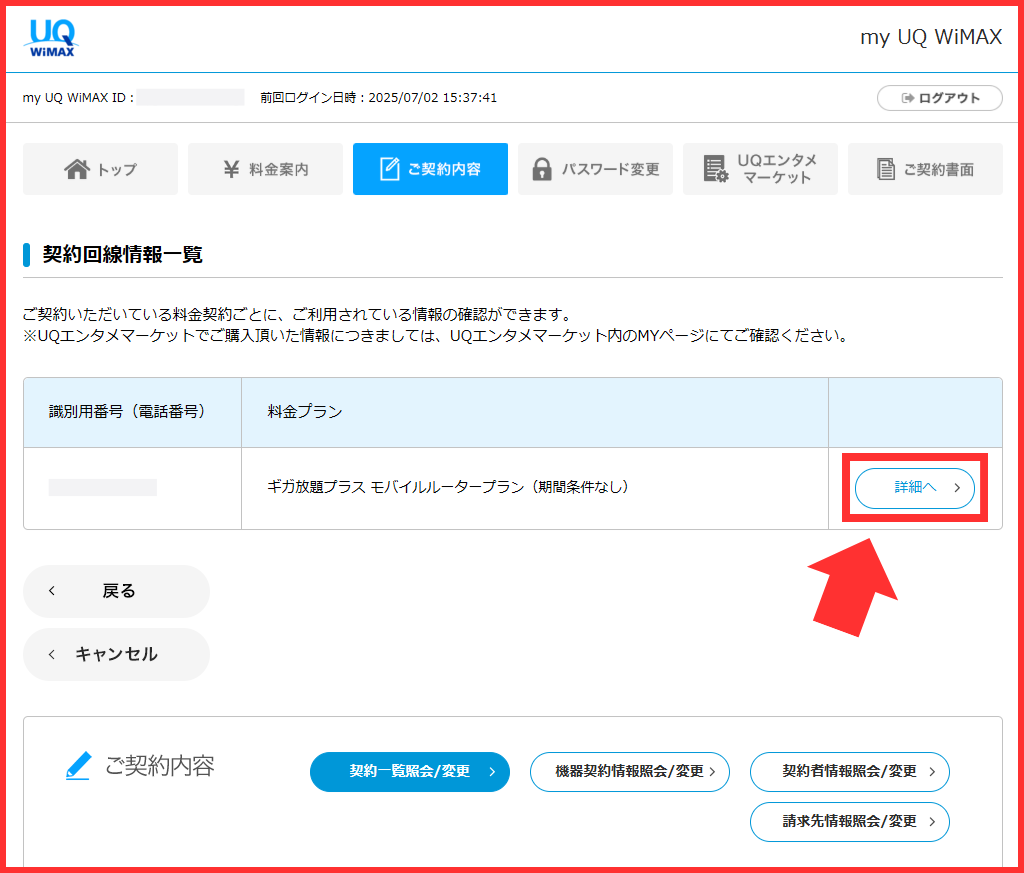Click the left chevron on 戻る
Image resolution: width=1024 pixels, height=873 pixels.
click(52, 590)
